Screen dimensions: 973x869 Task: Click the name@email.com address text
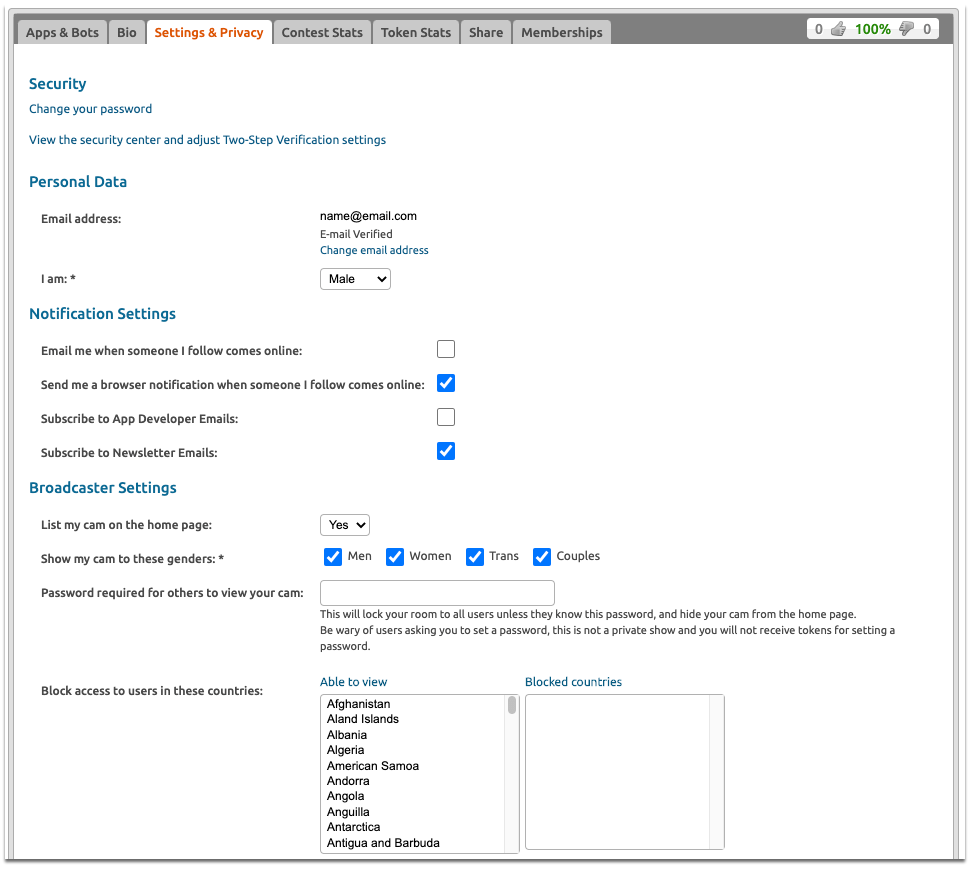tap(369, 216)
